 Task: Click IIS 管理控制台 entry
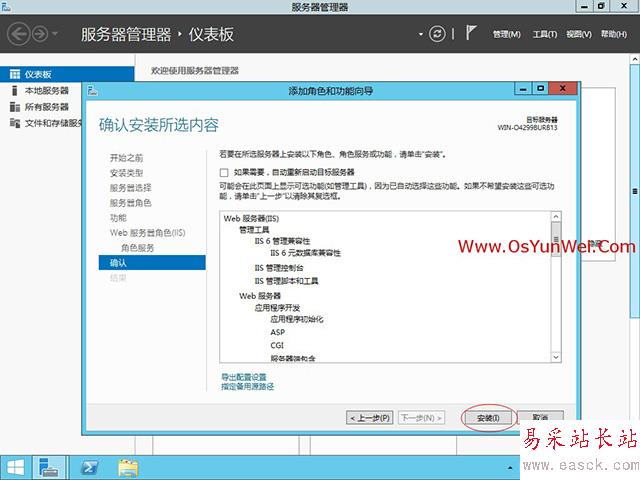pos(279,268)
